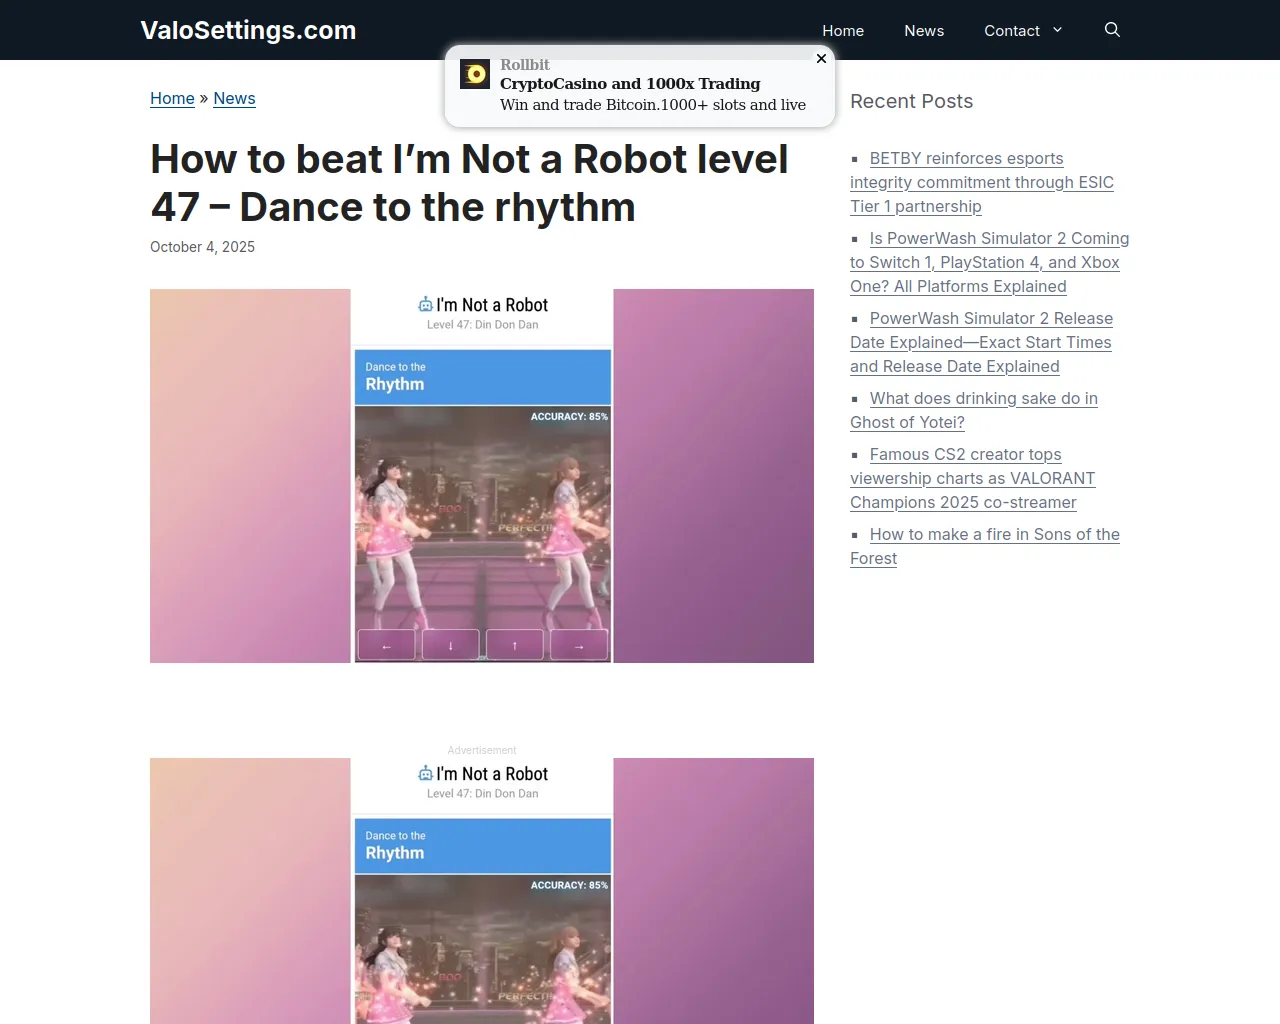Viewport: 1280px width, 1024px height.
Task: Click the Home breadcrumb link
Action: tap(172, 98)
